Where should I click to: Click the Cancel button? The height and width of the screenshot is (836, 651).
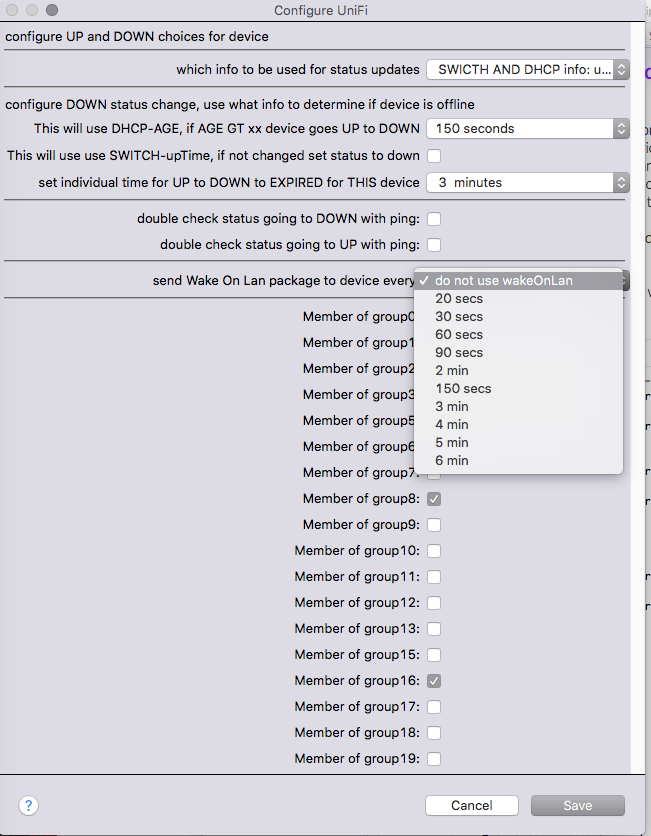click(x=471, y=805)
